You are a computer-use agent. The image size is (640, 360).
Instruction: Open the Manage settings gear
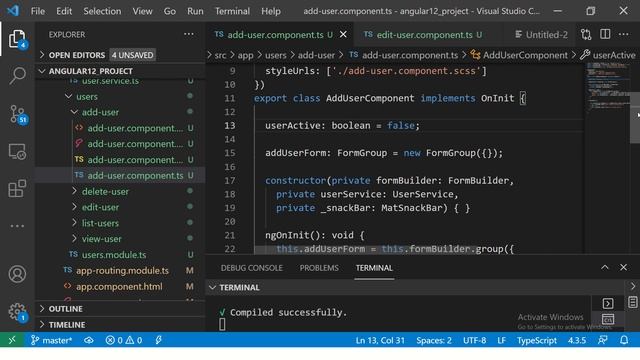tap(17, 312)
